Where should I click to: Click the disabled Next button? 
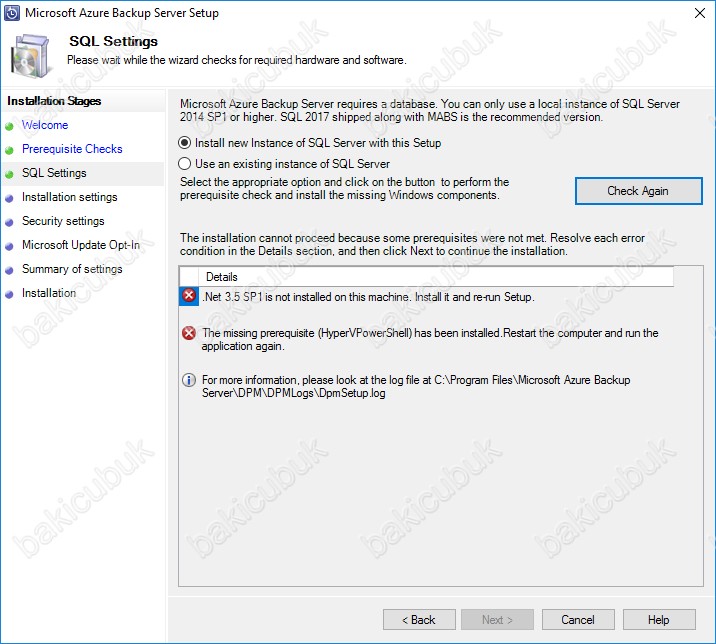[497, 620]
